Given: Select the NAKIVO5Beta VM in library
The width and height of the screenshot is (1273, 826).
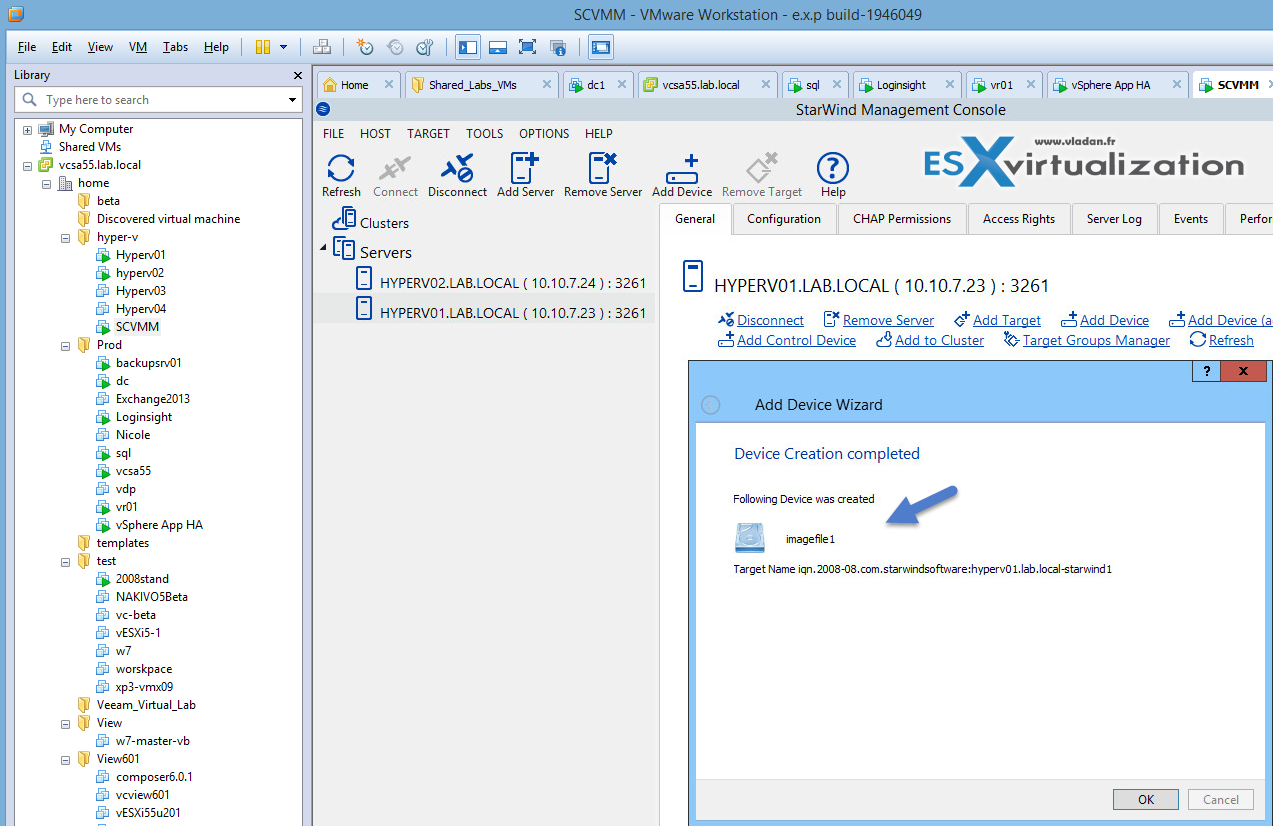Looking at the screenshot, I should pyautogui.click(x=151, y=597).
